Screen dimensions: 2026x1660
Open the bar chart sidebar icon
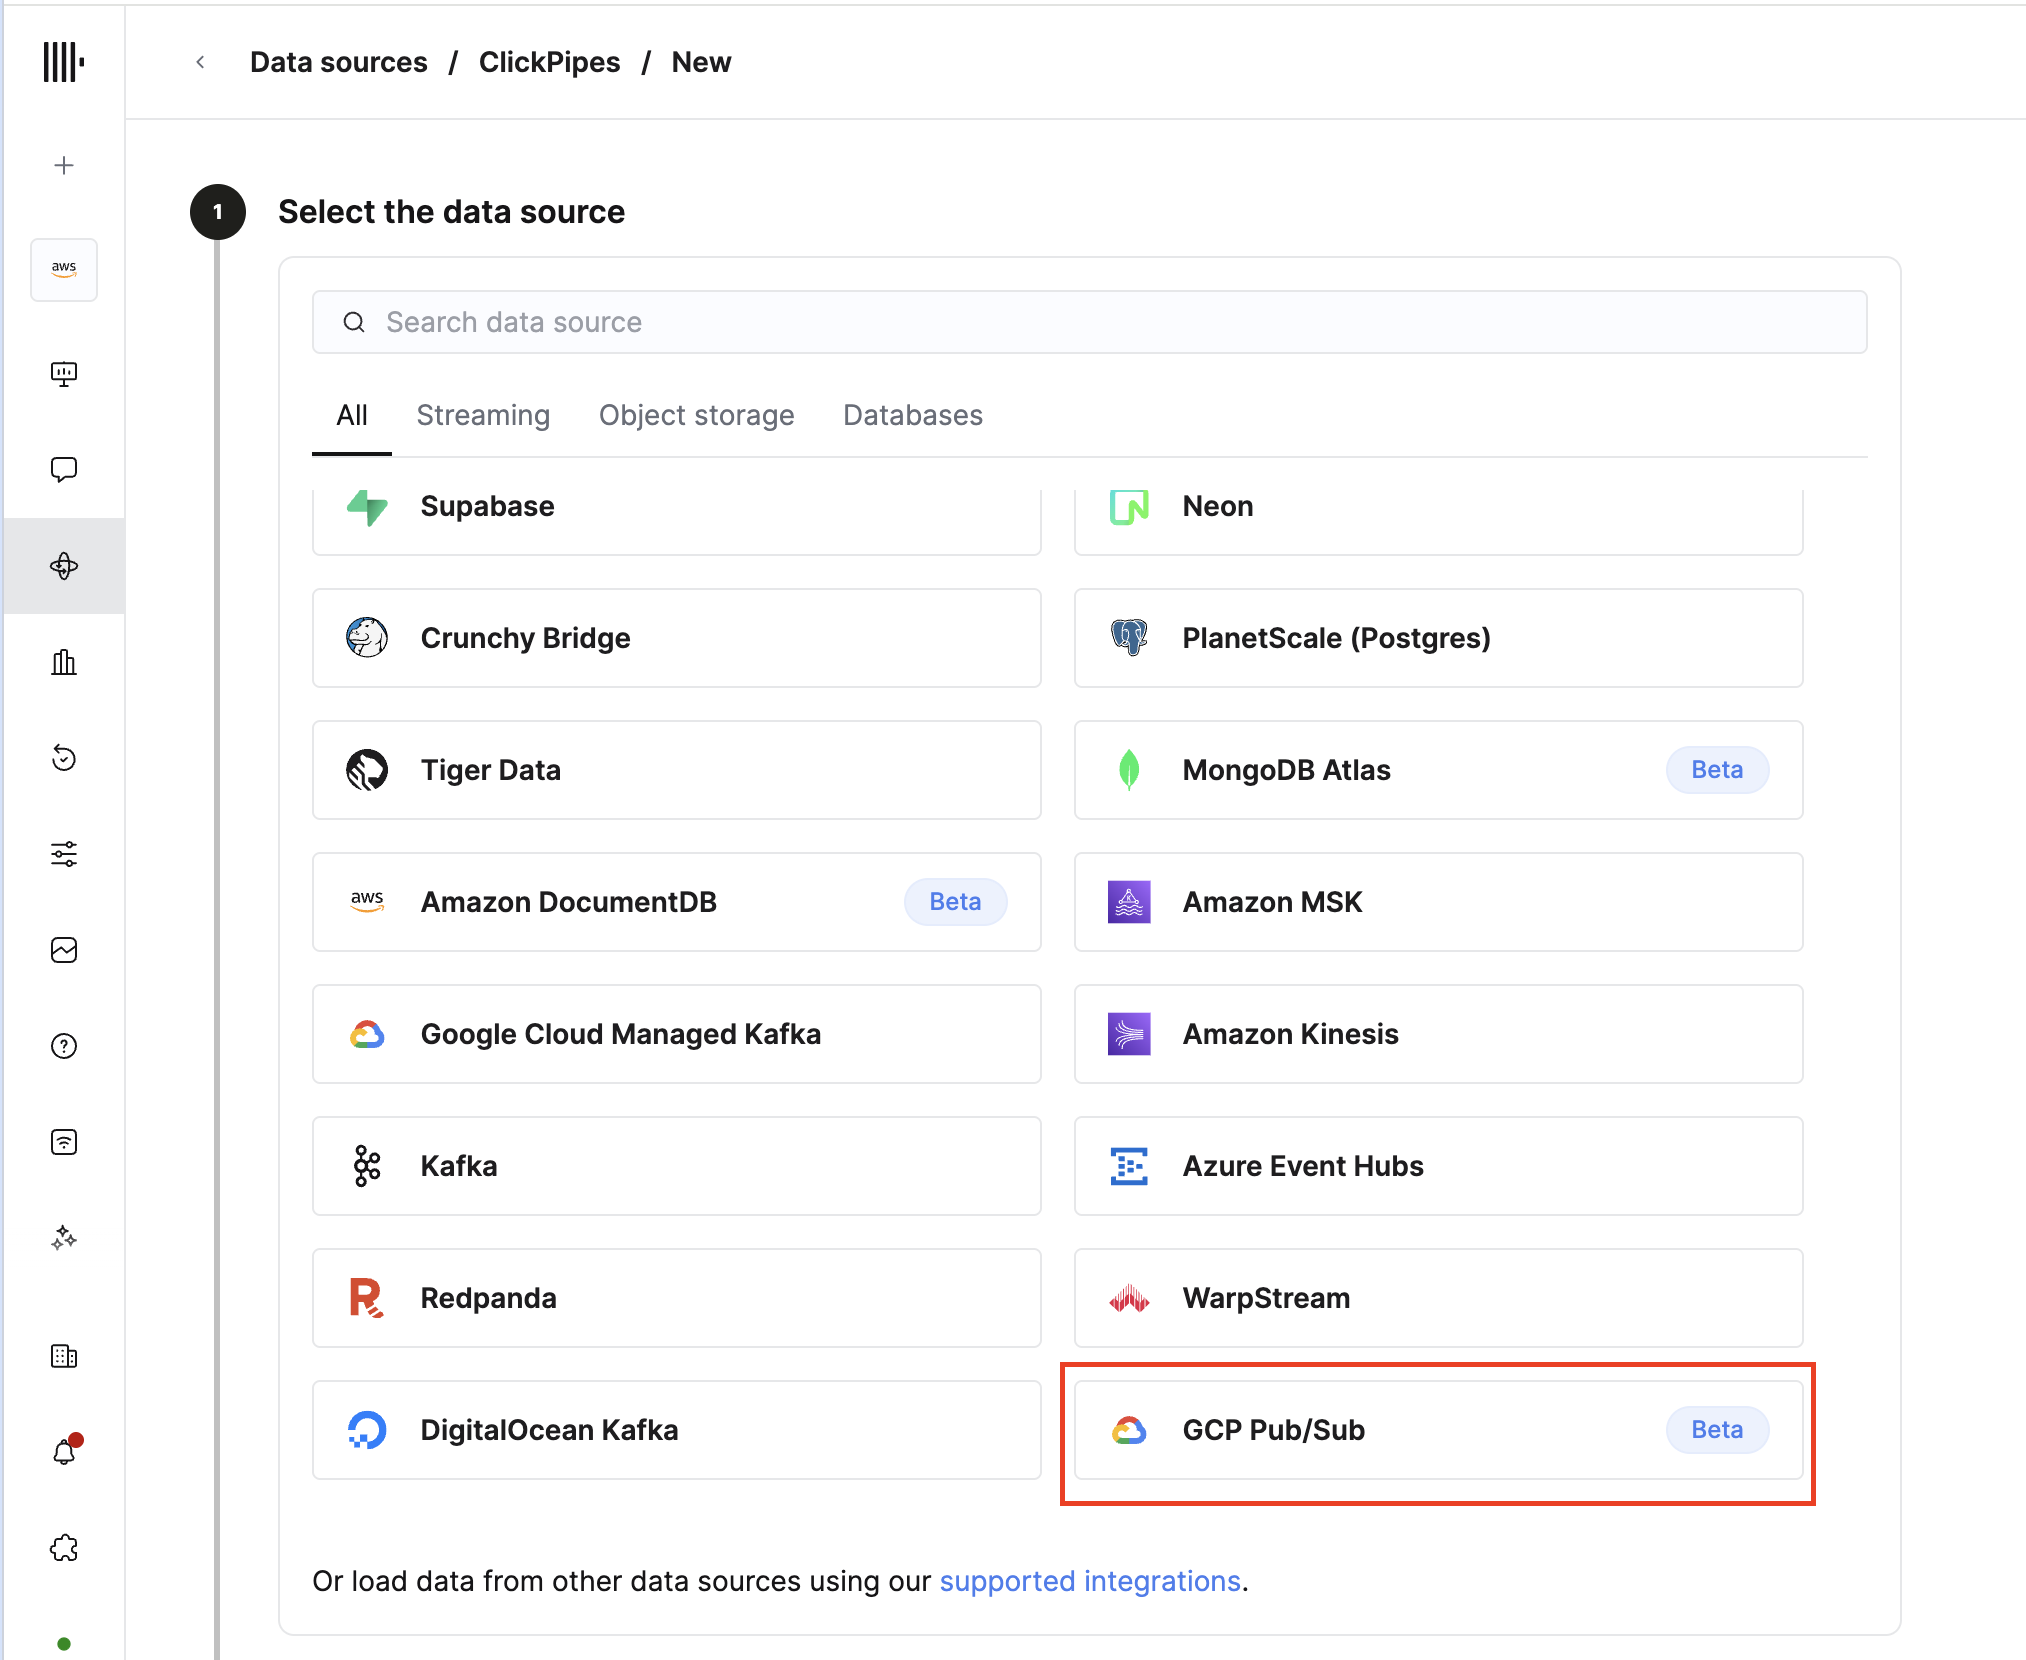[64, 662]
